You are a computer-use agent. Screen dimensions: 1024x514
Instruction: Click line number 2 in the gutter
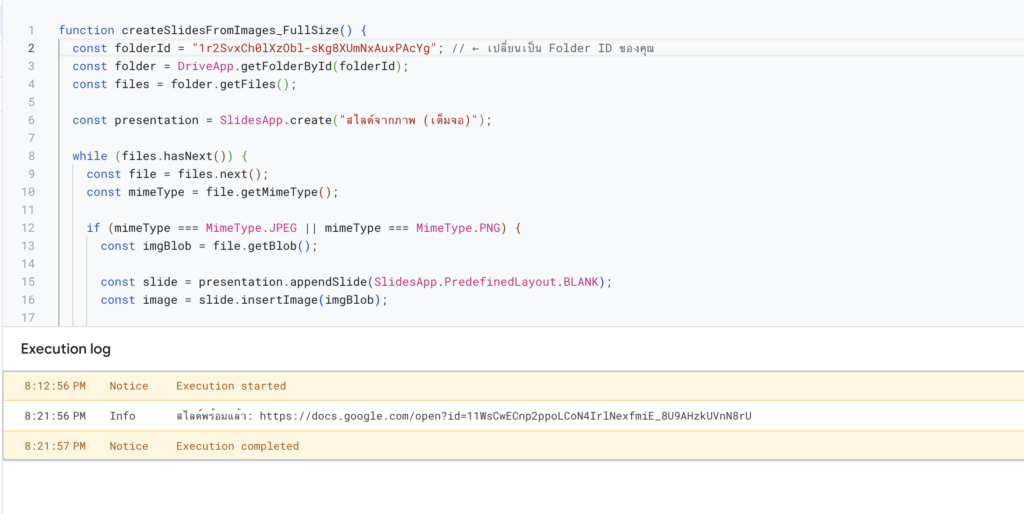[31, 48]
